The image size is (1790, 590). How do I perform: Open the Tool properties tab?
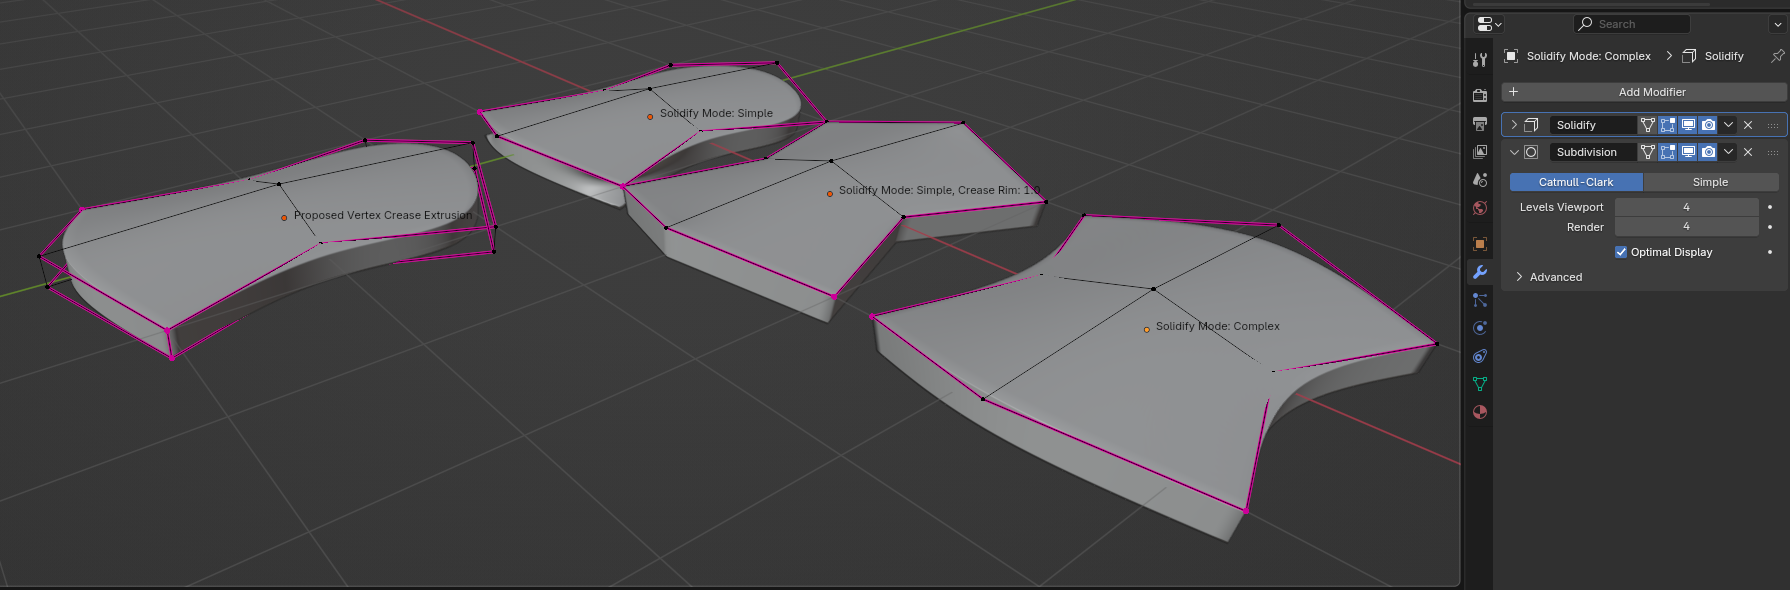tap(1480, 60)
